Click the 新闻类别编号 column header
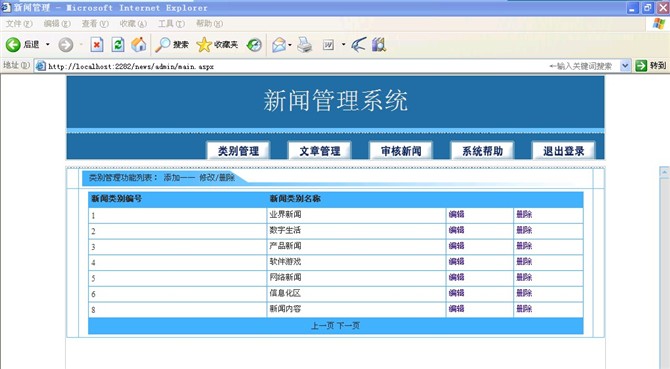 tap(117, 199)
